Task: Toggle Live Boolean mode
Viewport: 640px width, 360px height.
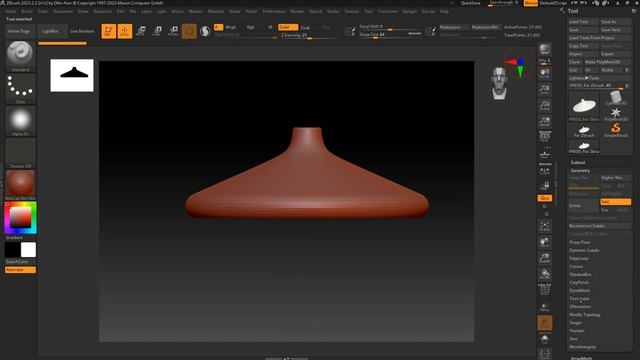Action: point(82,31)
